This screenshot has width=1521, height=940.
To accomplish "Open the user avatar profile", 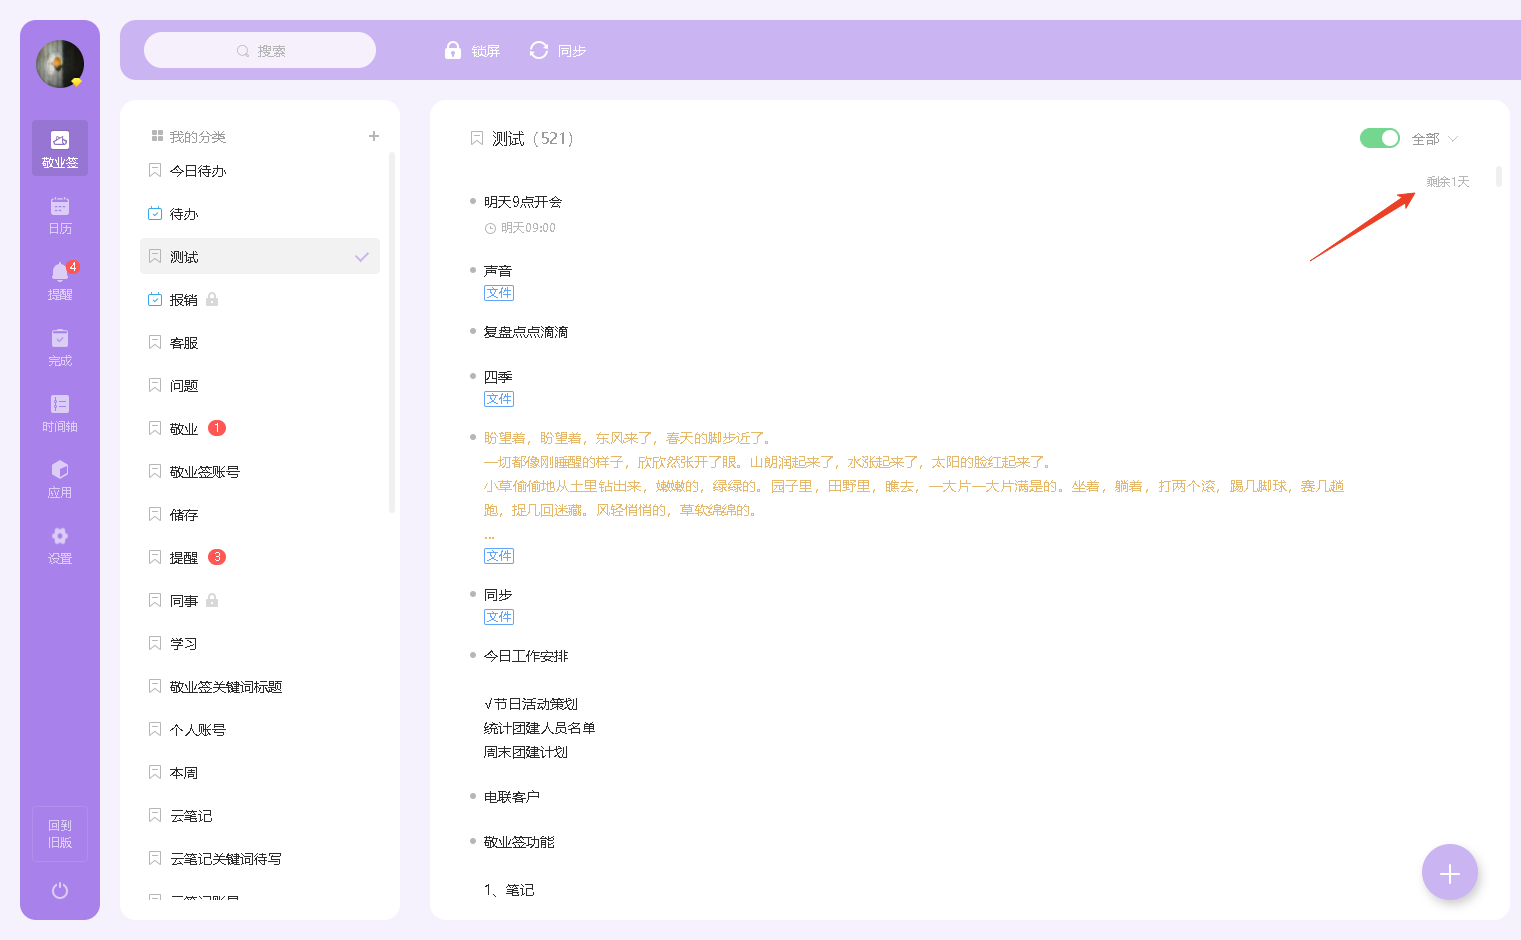I will click(60, 64).
